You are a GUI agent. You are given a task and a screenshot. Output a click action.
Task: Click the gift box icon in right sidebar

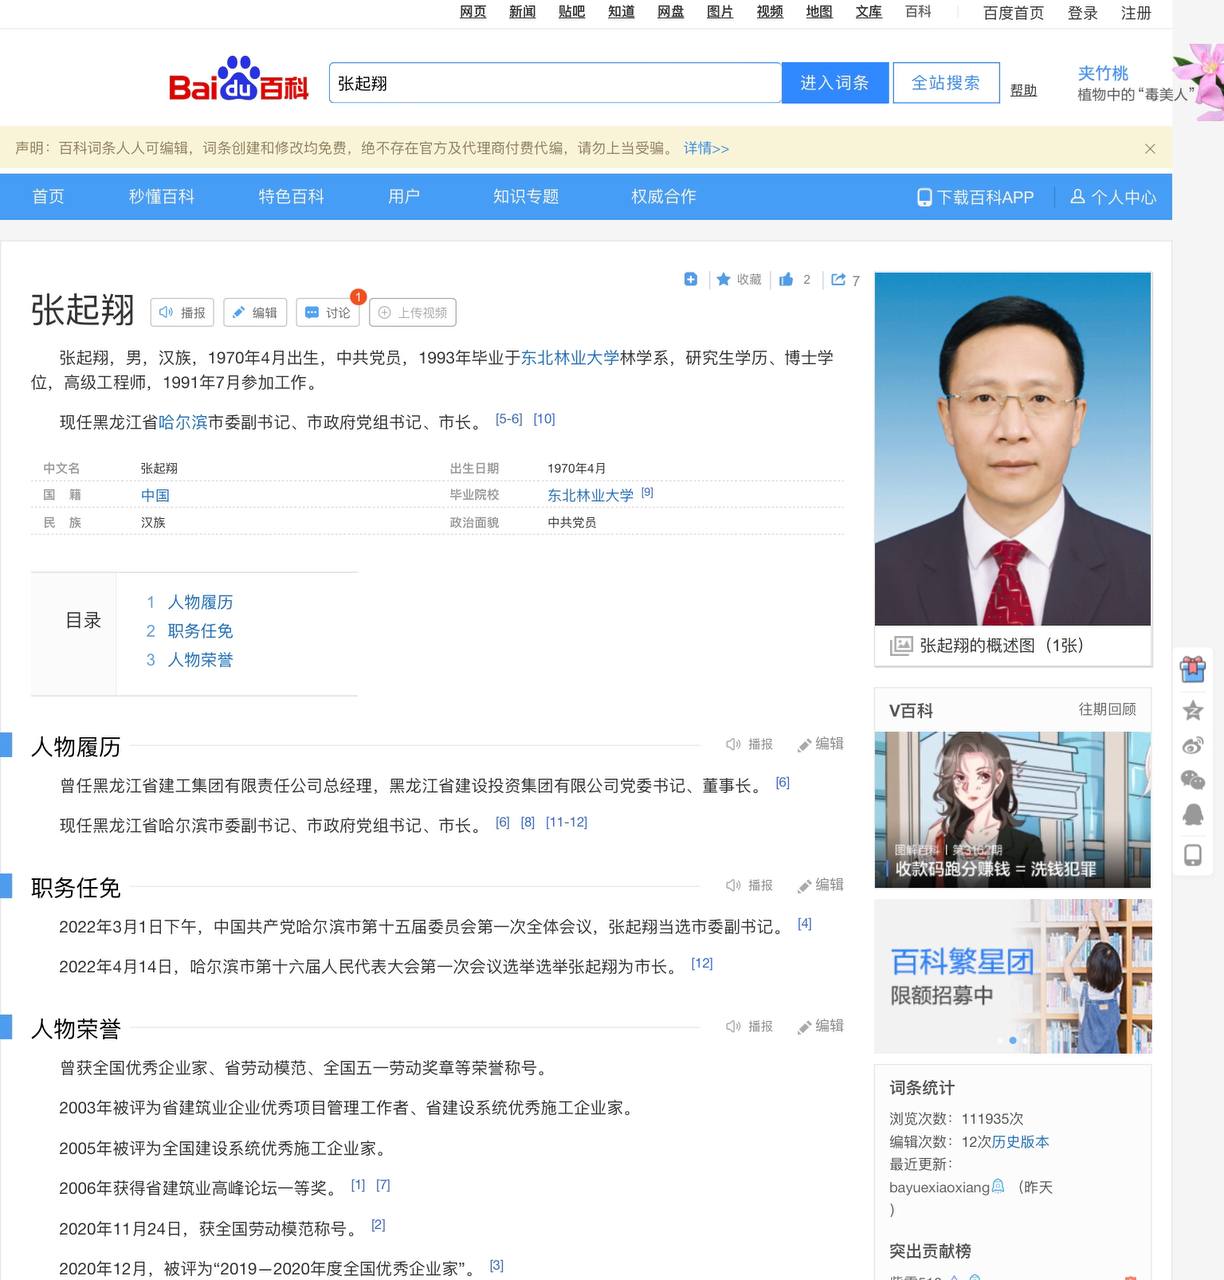tap(1192, 669)
